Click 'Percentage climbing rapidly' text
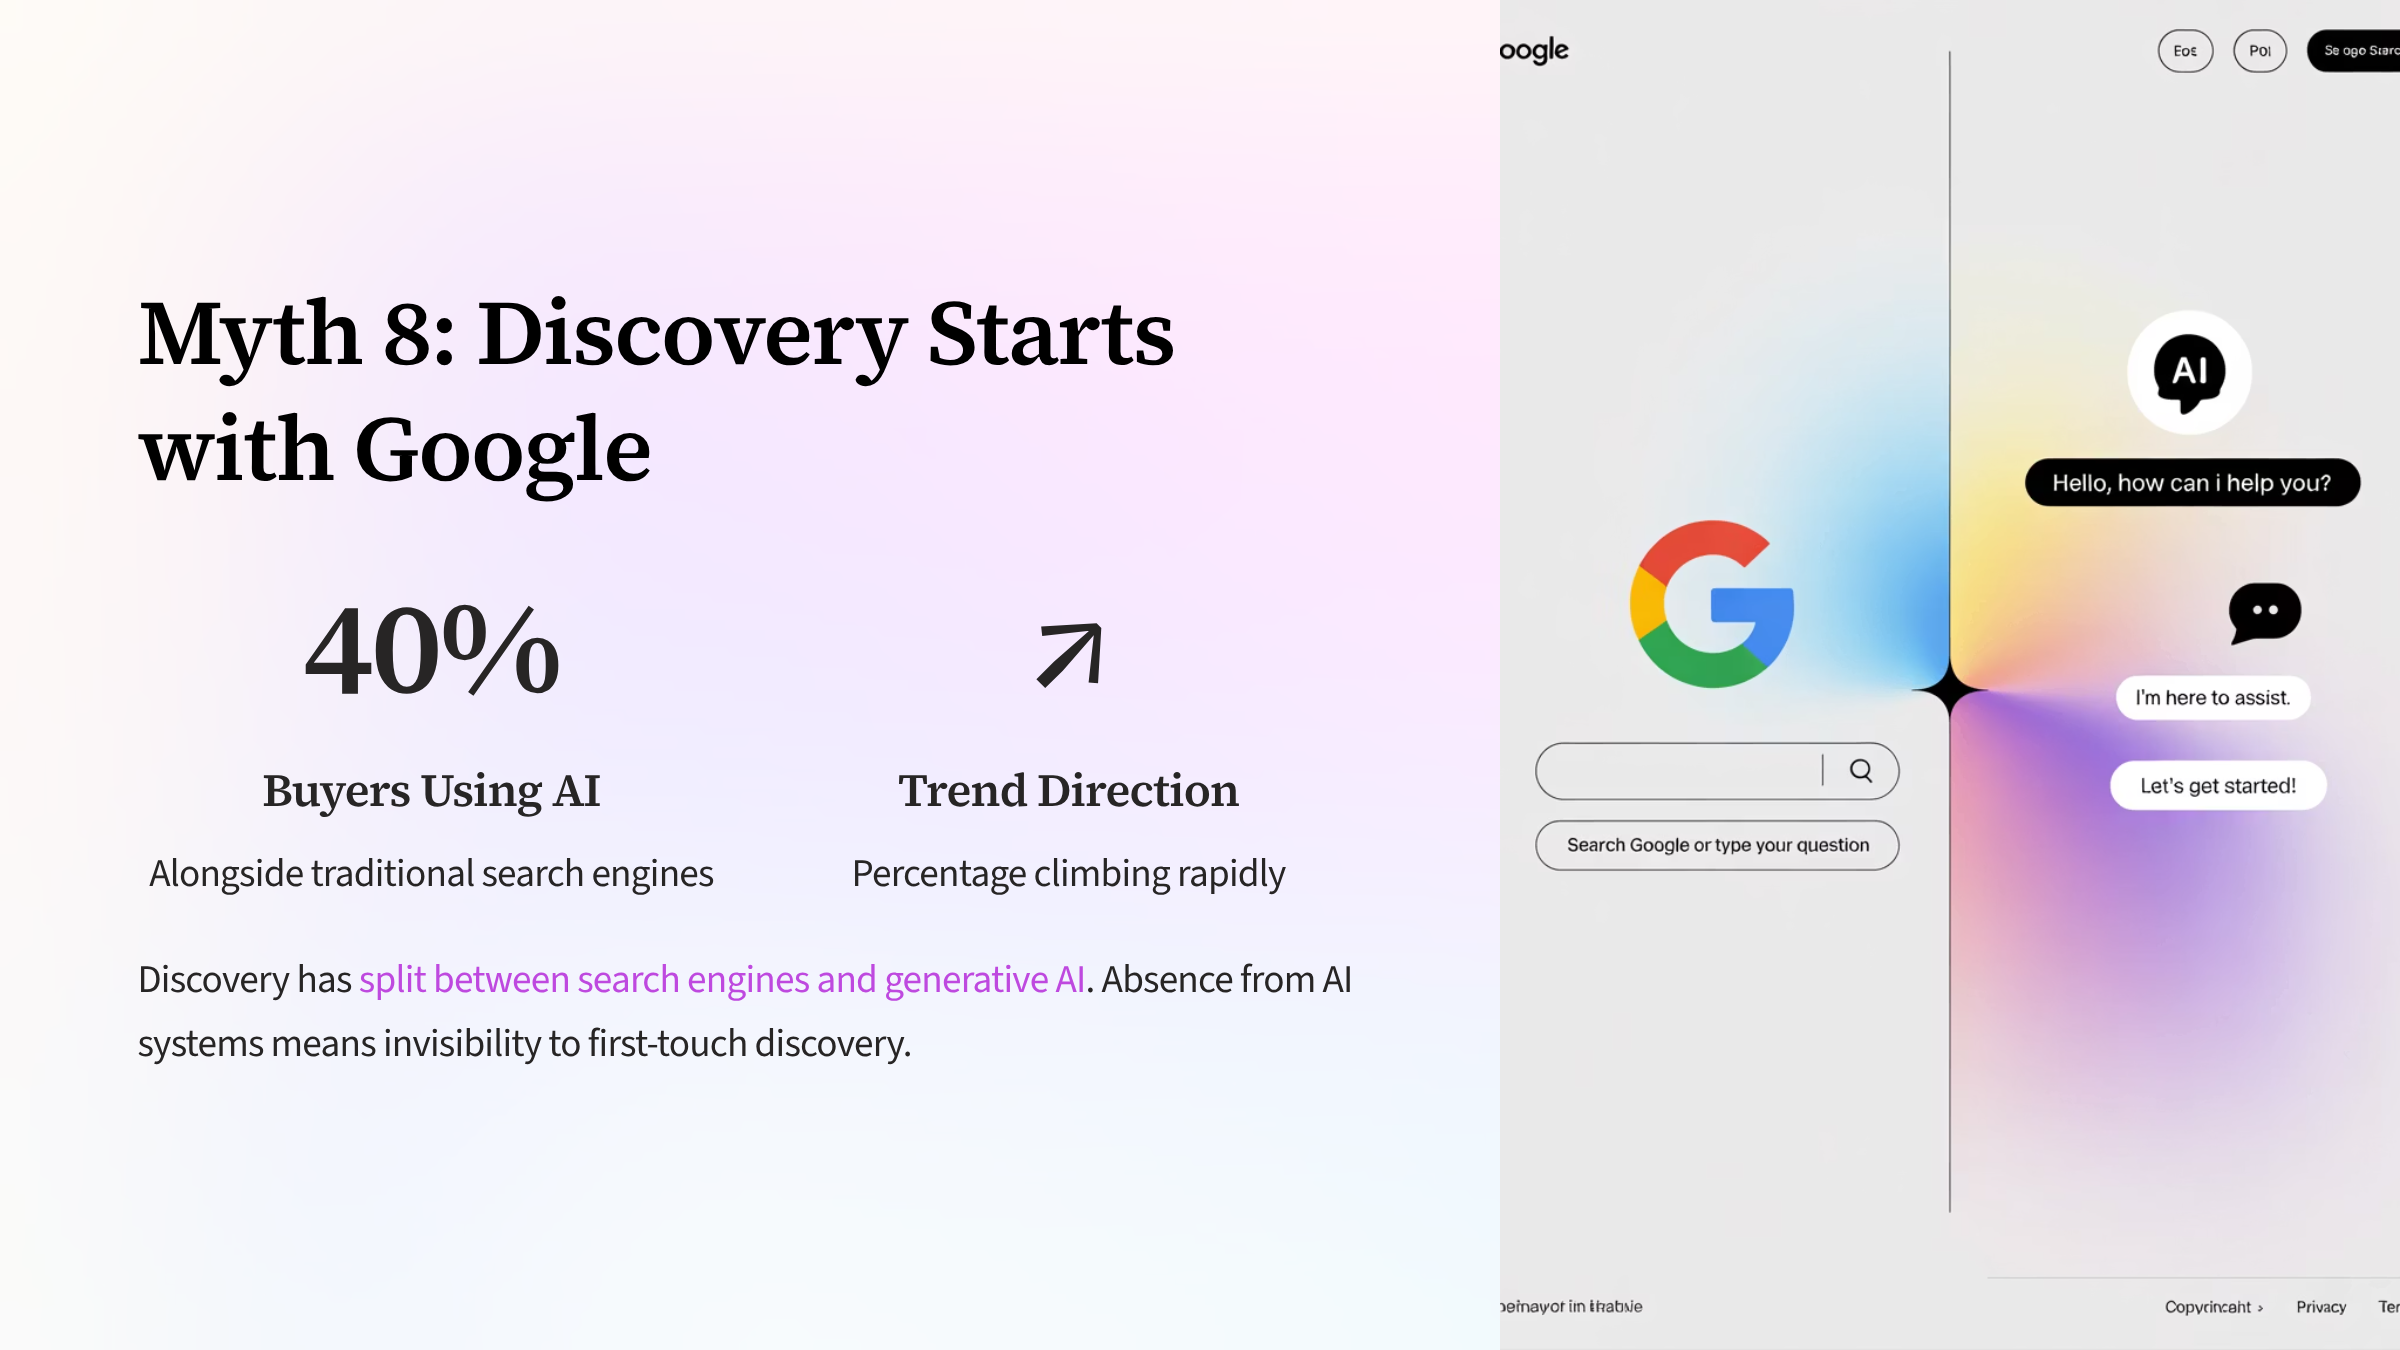The width and height of the screenshot is (2400, 1350). pos(1068,874)
